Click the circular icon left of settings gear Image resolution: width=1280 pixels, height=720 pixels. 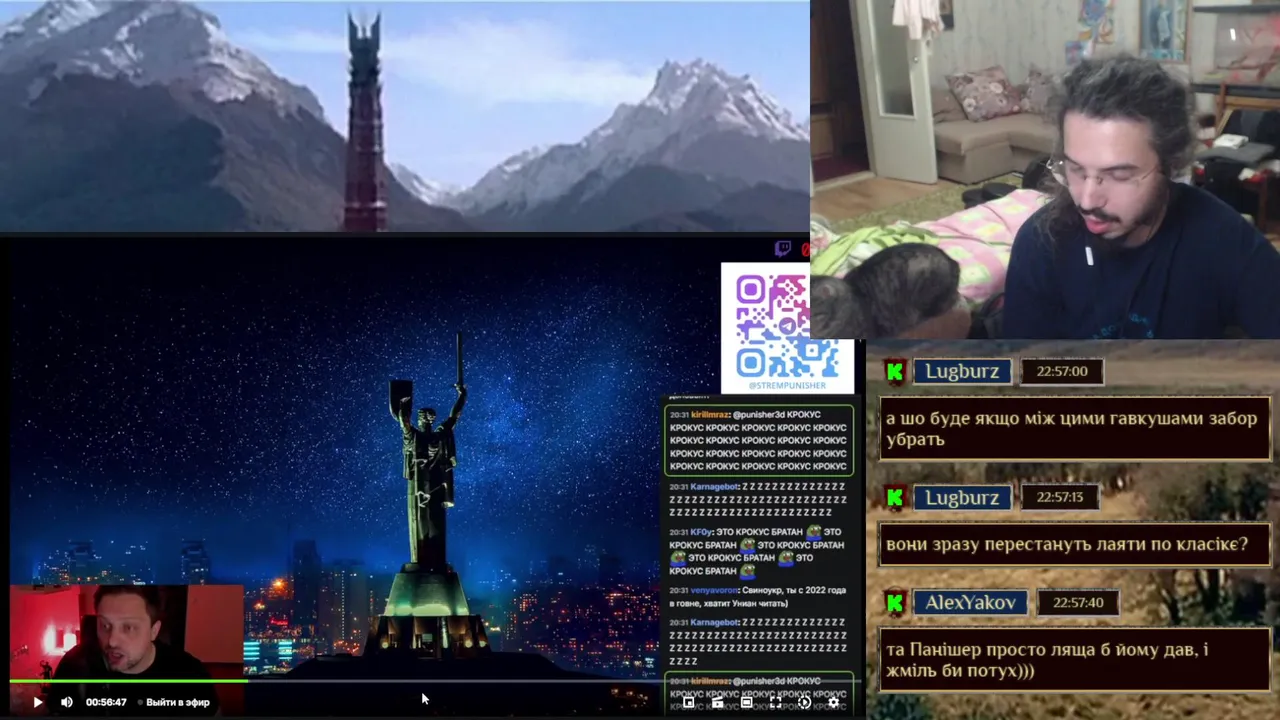click(804, 702)
